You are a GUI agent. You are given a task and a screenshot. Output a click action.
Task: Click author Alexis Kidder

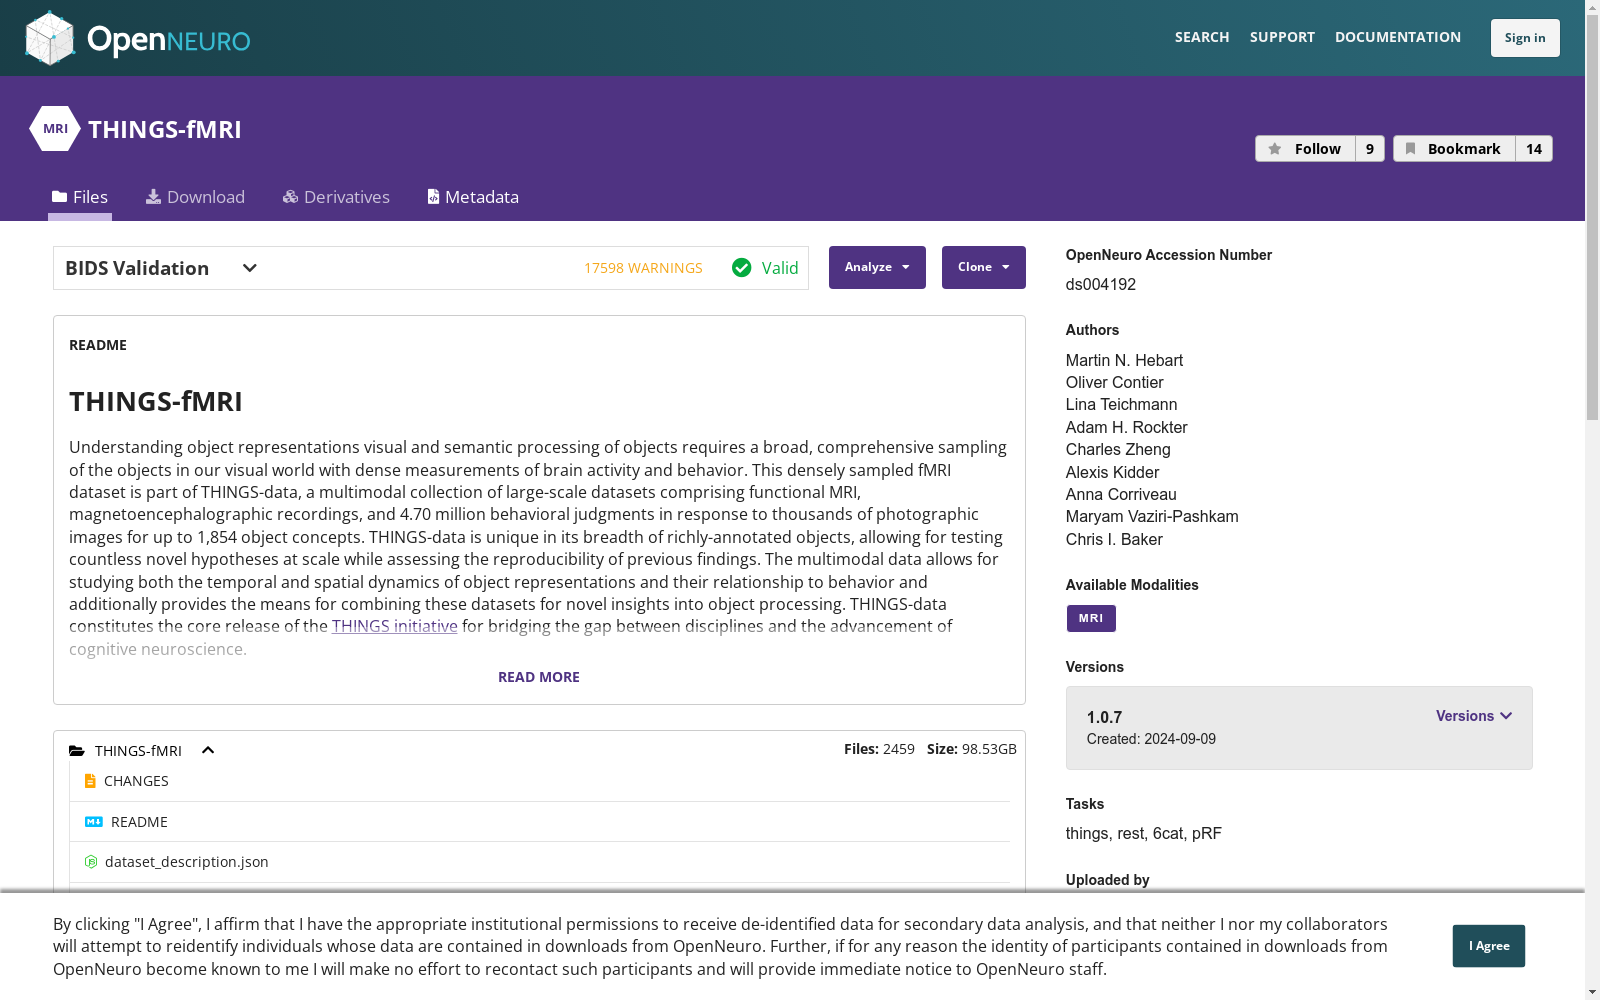[x=1113, y=473]
